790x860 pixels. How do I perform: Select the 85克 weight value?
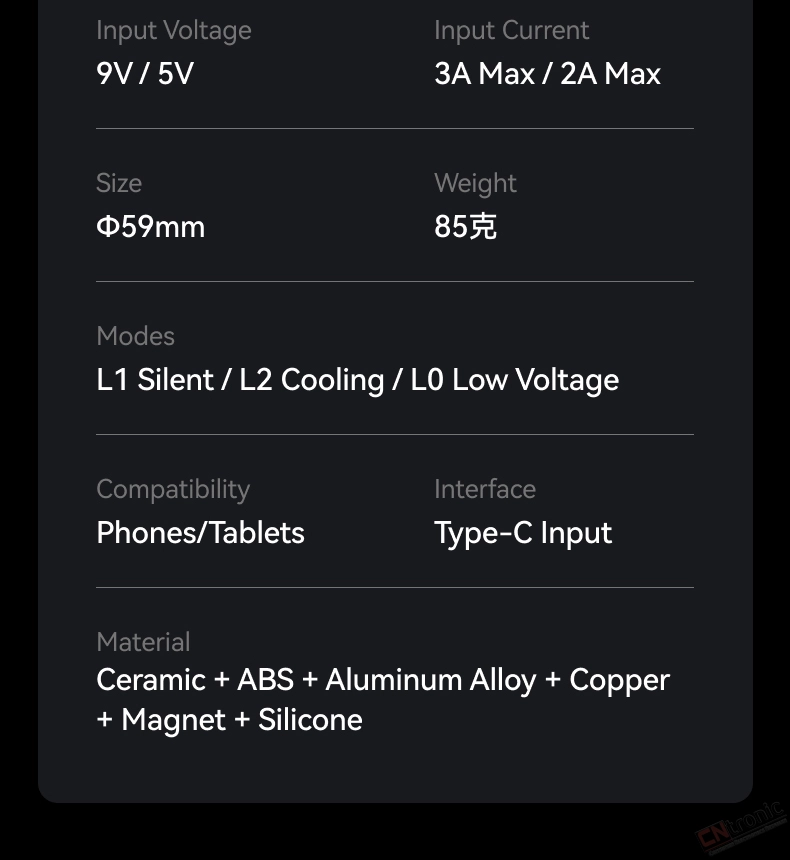tap(465, 227)
